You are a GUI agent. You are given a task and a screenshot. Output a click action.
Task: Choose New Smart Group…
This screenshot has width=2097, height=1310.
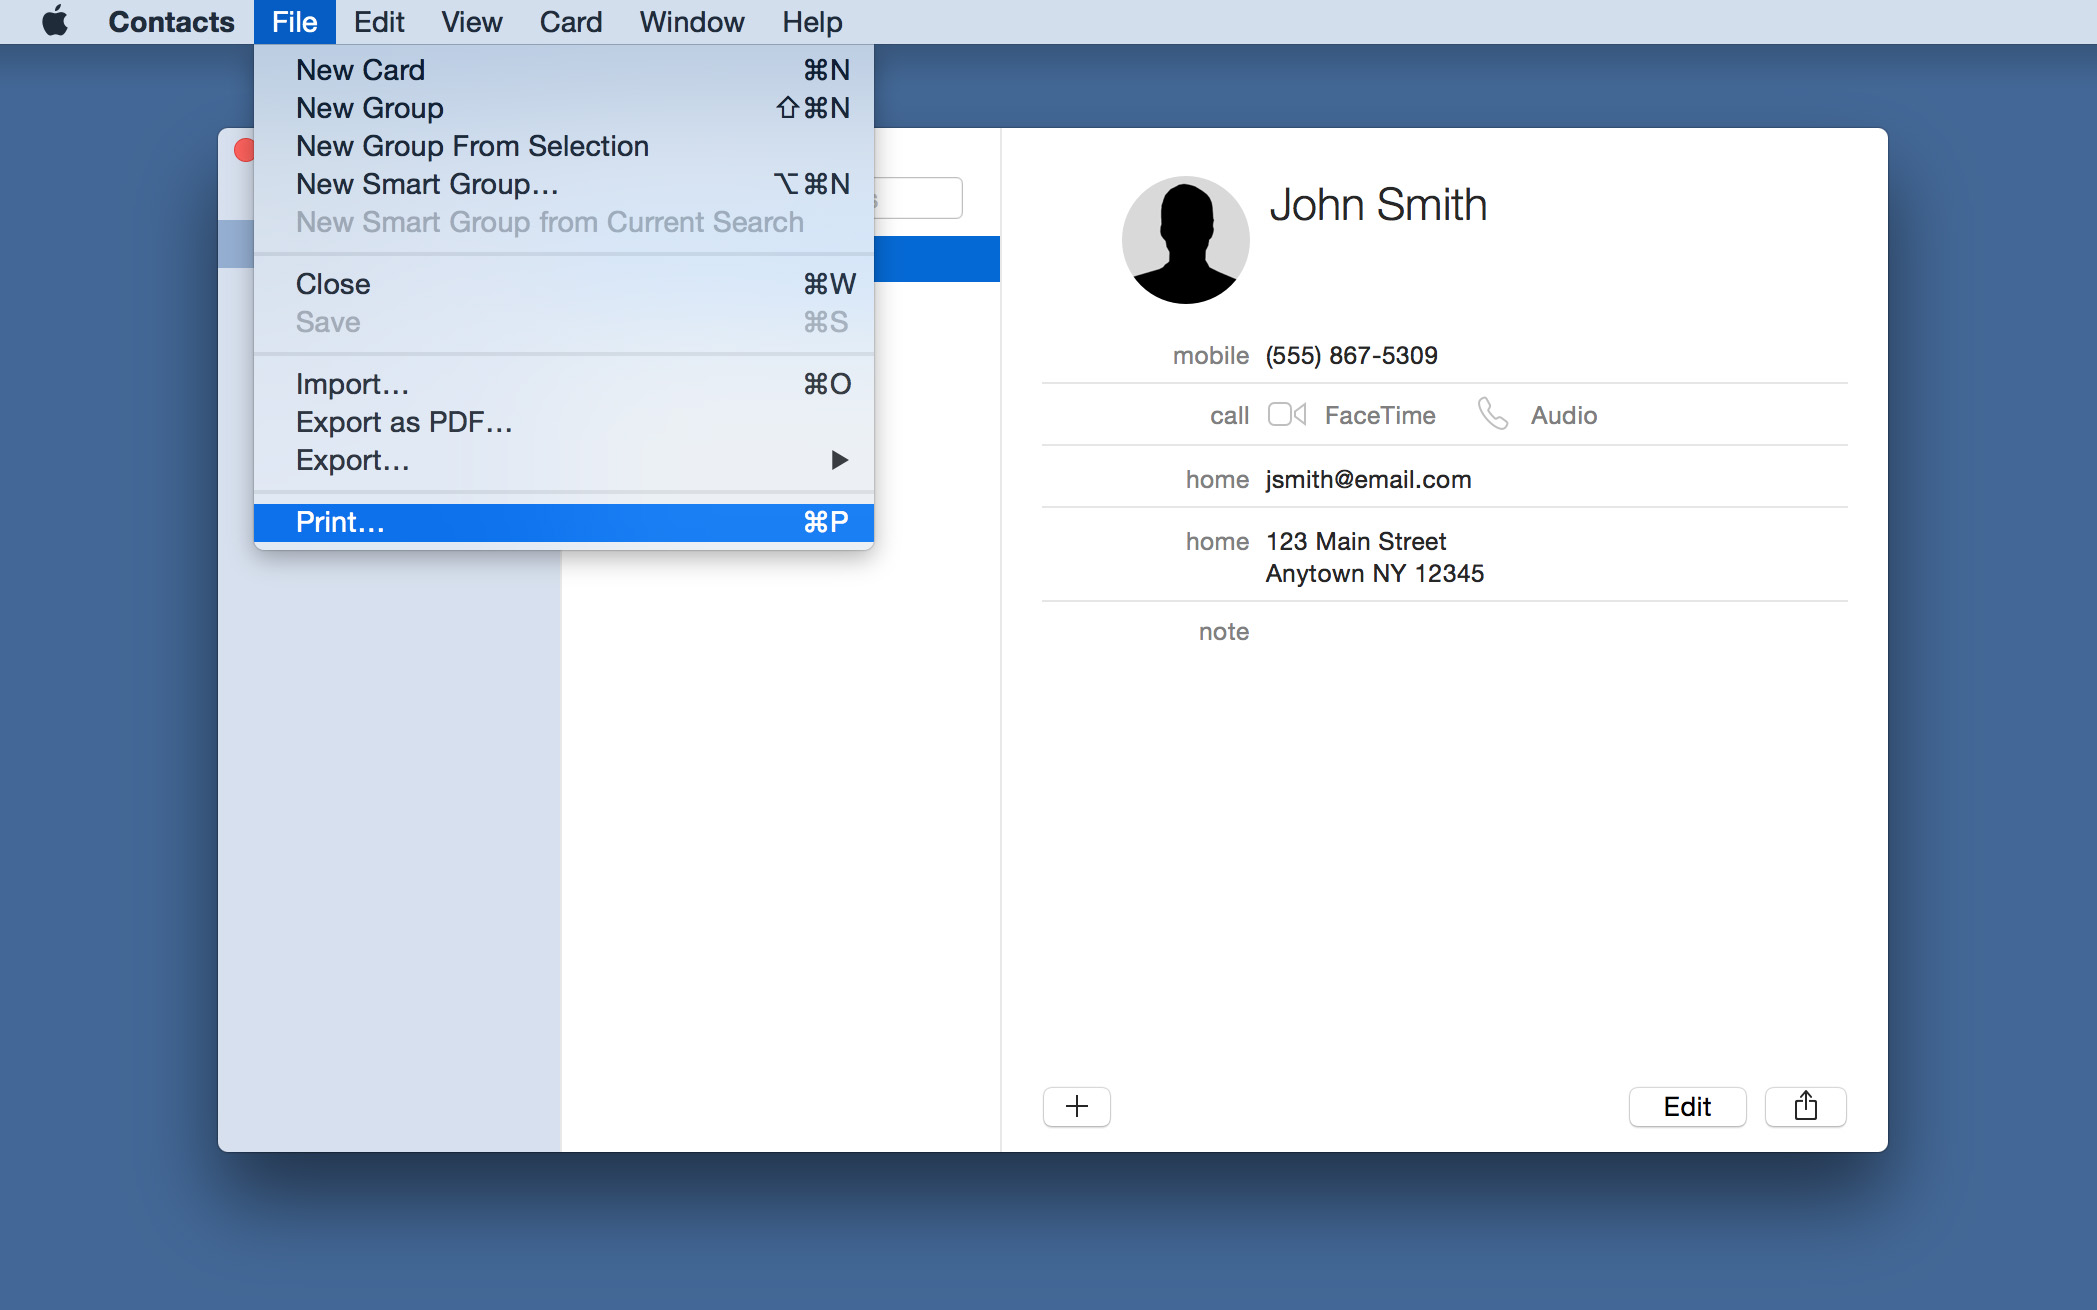pos(564,184)
